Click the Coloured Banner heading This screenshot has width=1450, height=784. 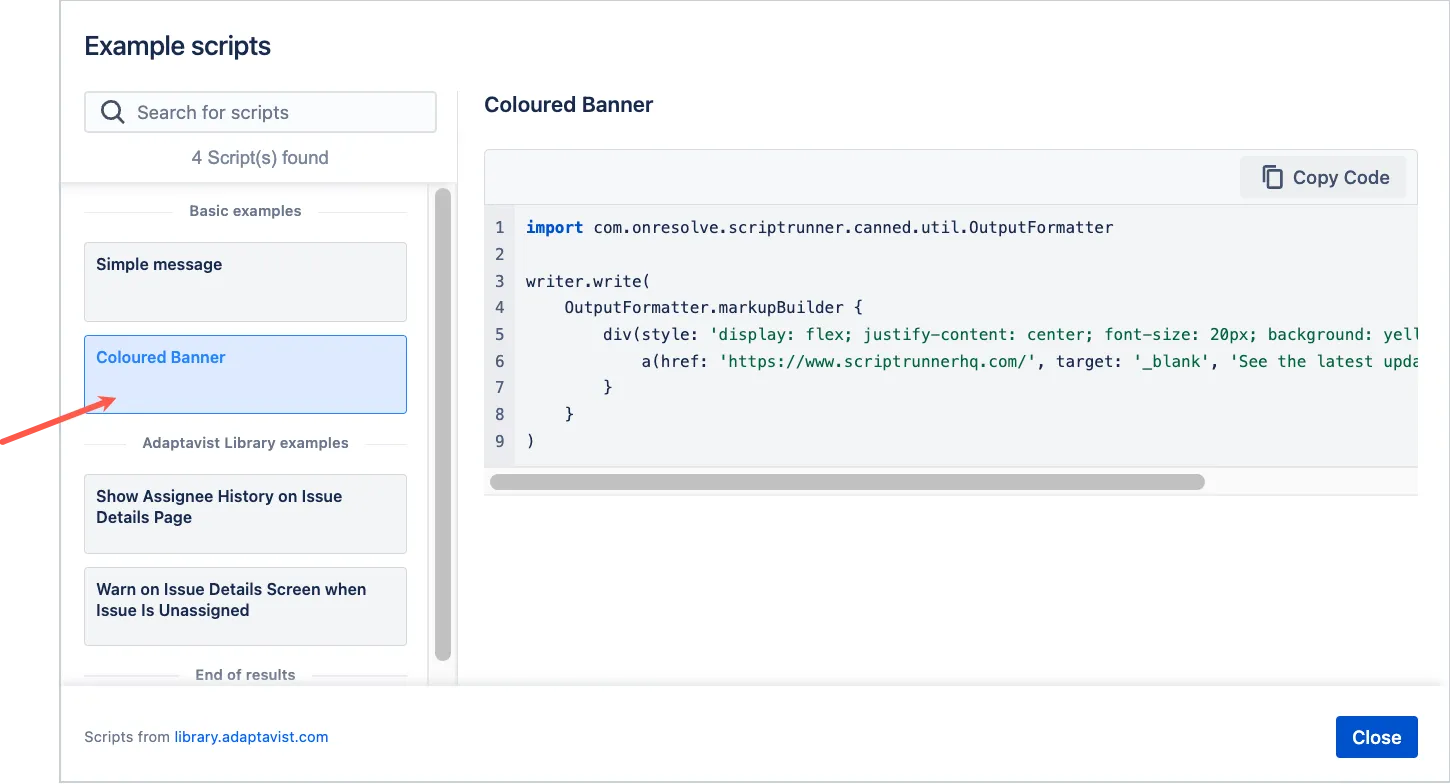coord(568,105)
